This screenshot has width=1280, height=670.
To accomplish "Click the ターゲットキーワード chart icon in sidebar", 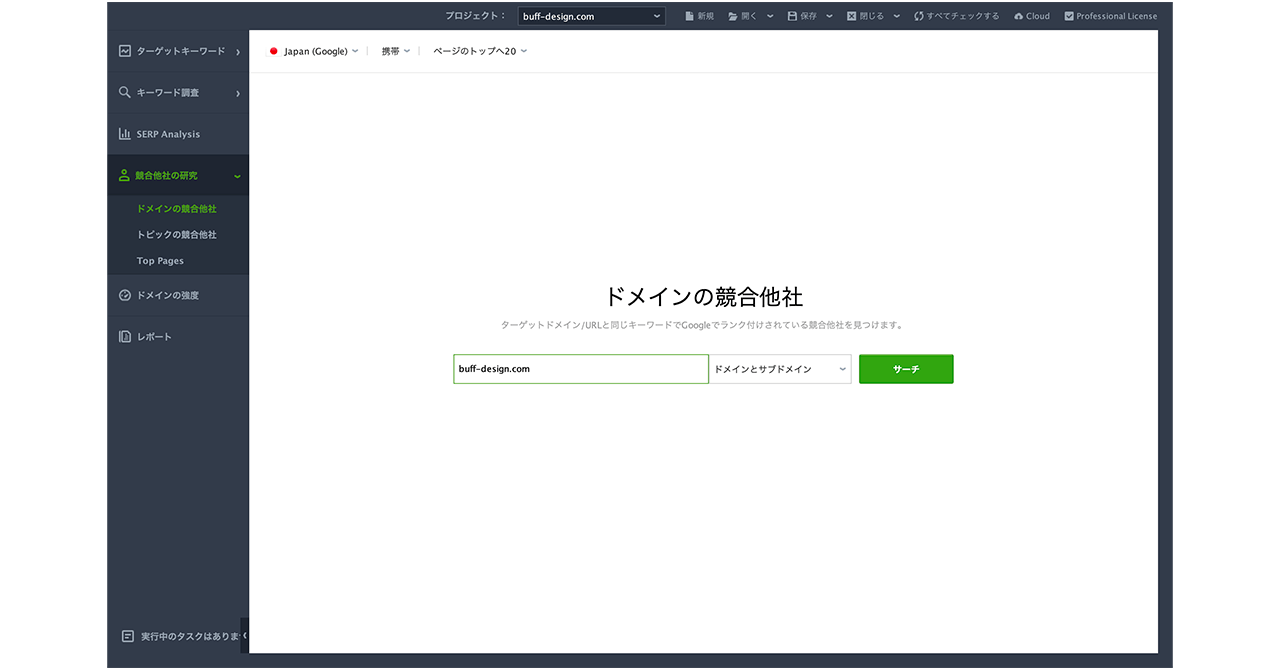I will click(125, 51).
